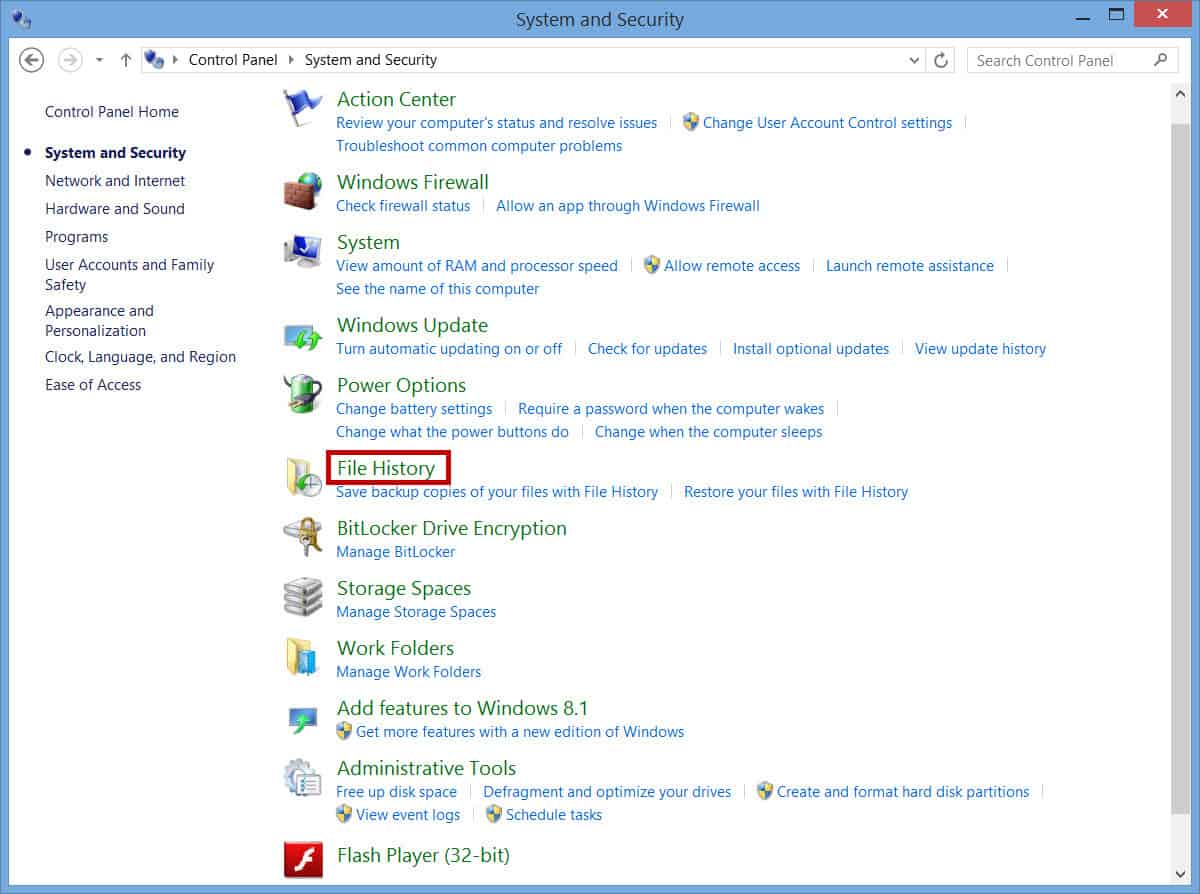Expand the address bar history dropdown
Viewport: 1200px width, 894px height.
point(914,60)
